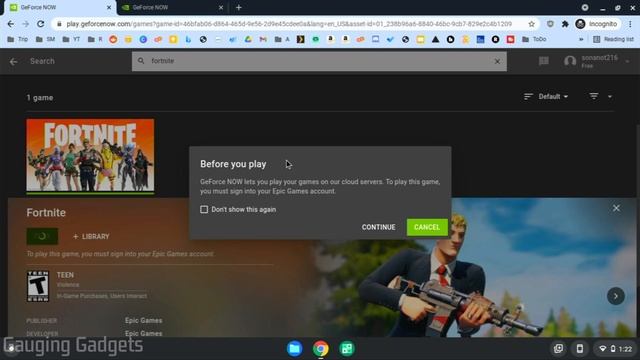Open Files app in shelf
Viewport: 640px width, 360px height.
point(294,349)
